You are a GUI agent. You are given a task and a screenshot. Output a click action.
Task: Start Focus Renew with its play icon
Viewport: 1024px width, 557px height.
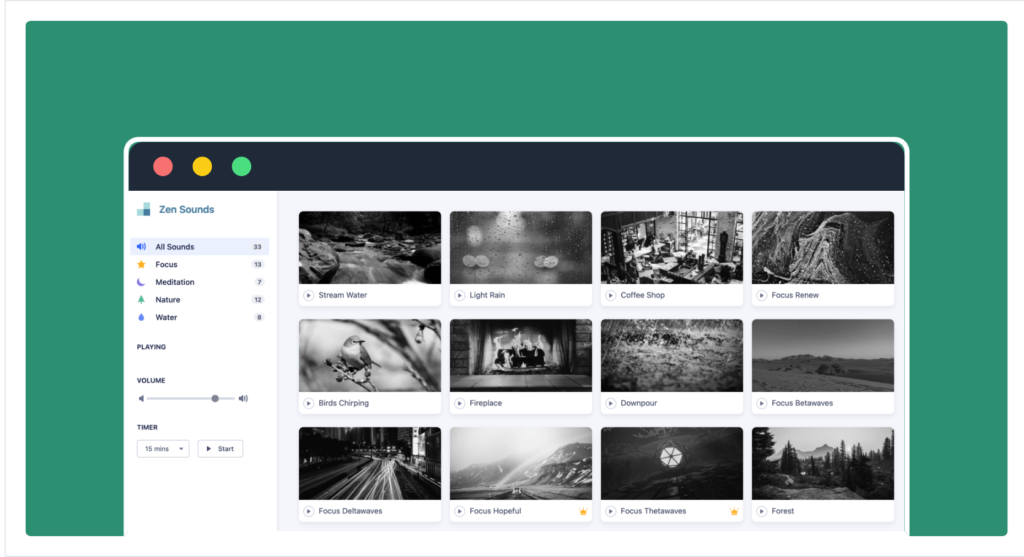(x=761, y=295)
